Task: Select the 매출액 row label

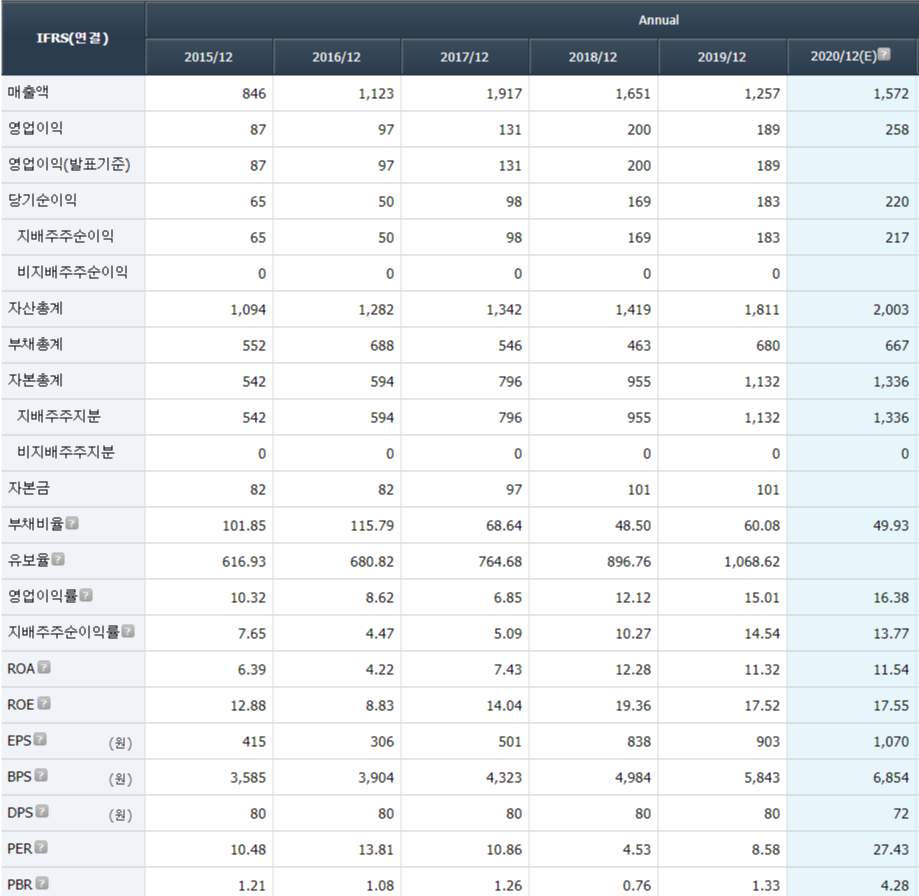Action: pos(28,92)
